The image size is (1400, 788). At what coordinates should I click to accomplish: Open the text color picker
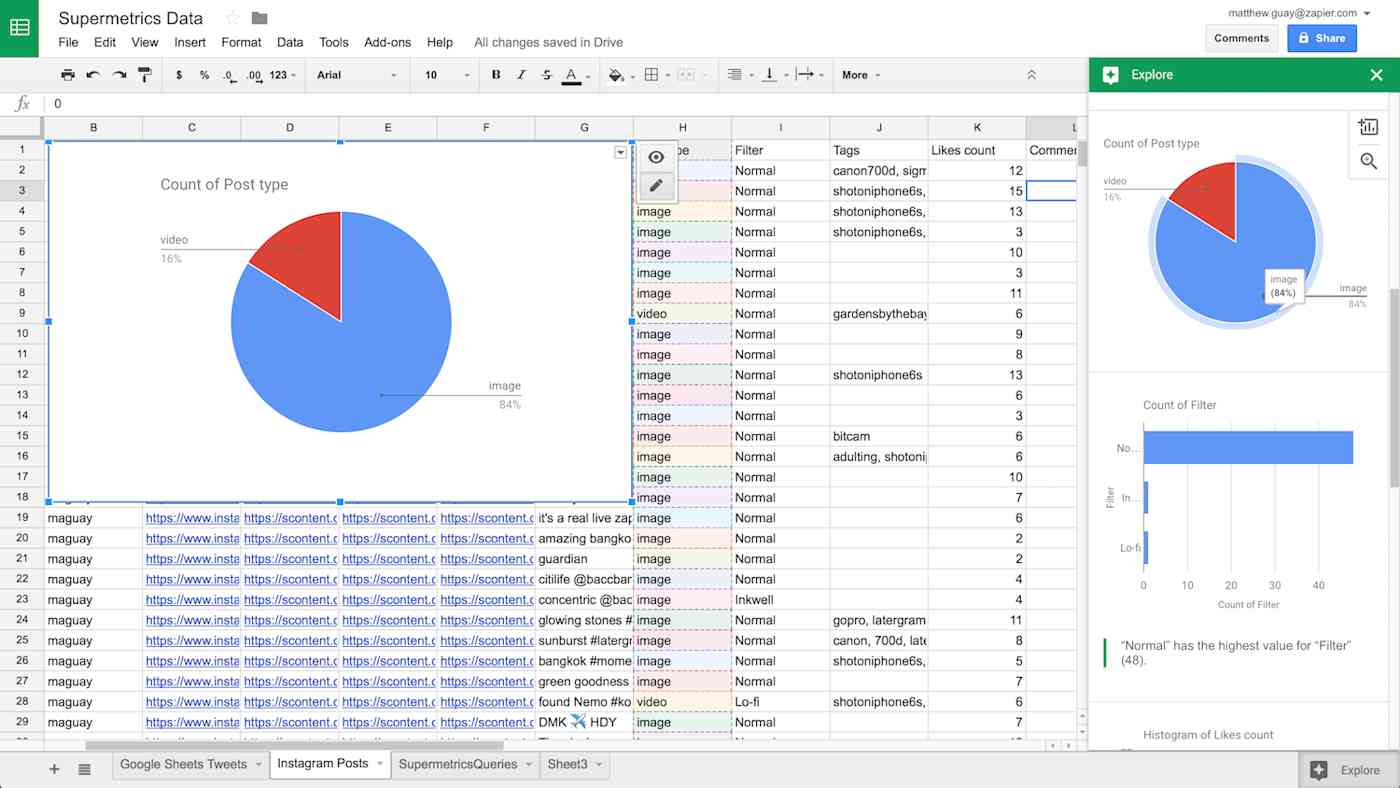(572, 75)
